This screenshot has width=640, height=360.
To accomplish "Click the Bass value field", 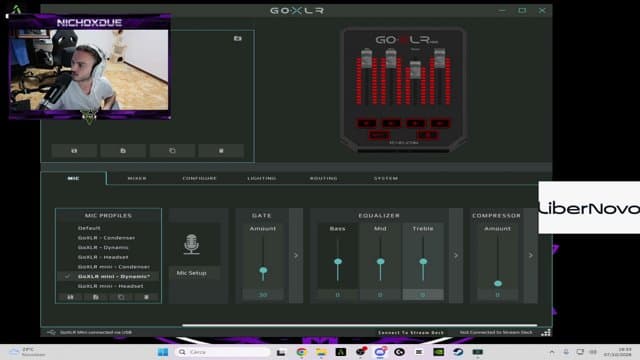I will [338, 294].
